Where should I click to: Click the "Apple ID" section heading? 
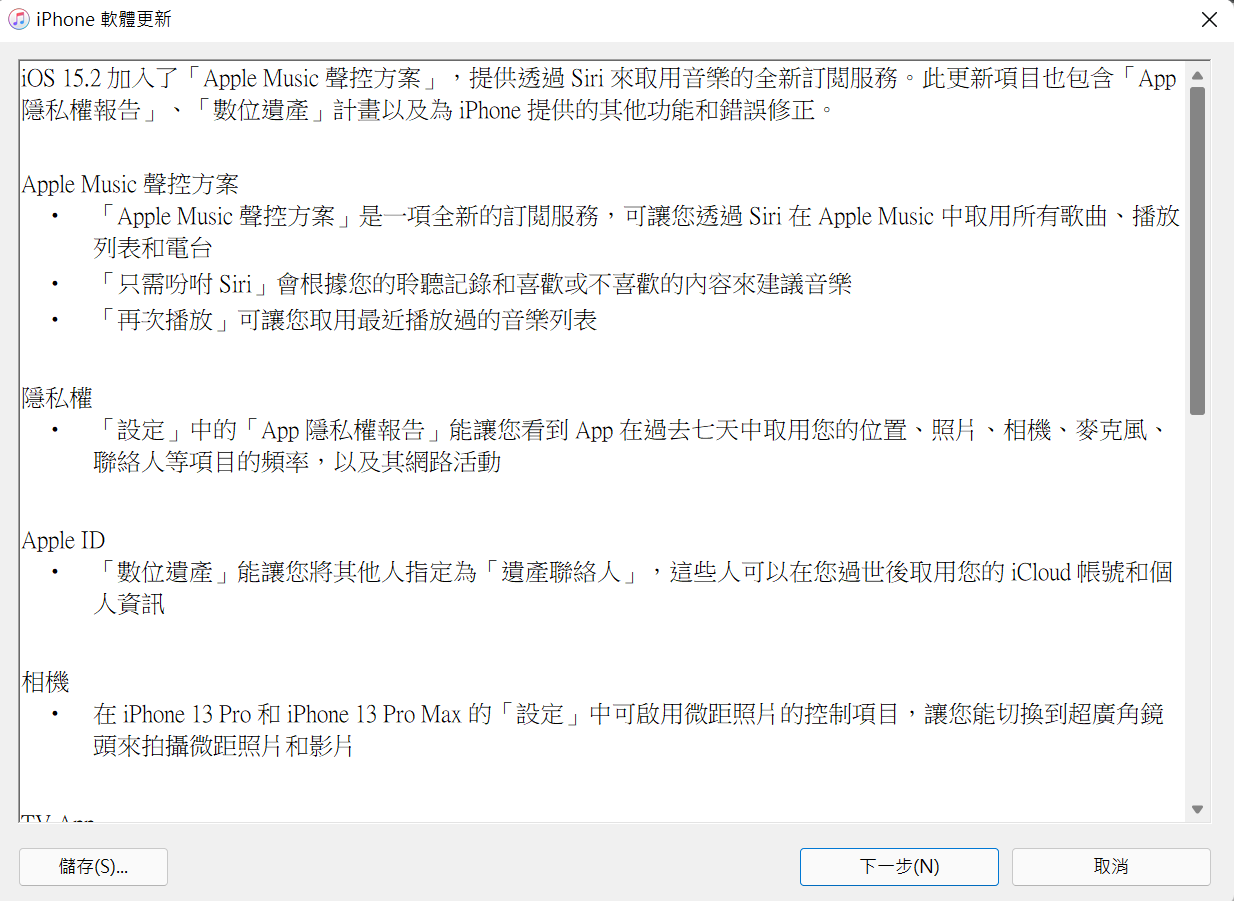pos(63,541)
